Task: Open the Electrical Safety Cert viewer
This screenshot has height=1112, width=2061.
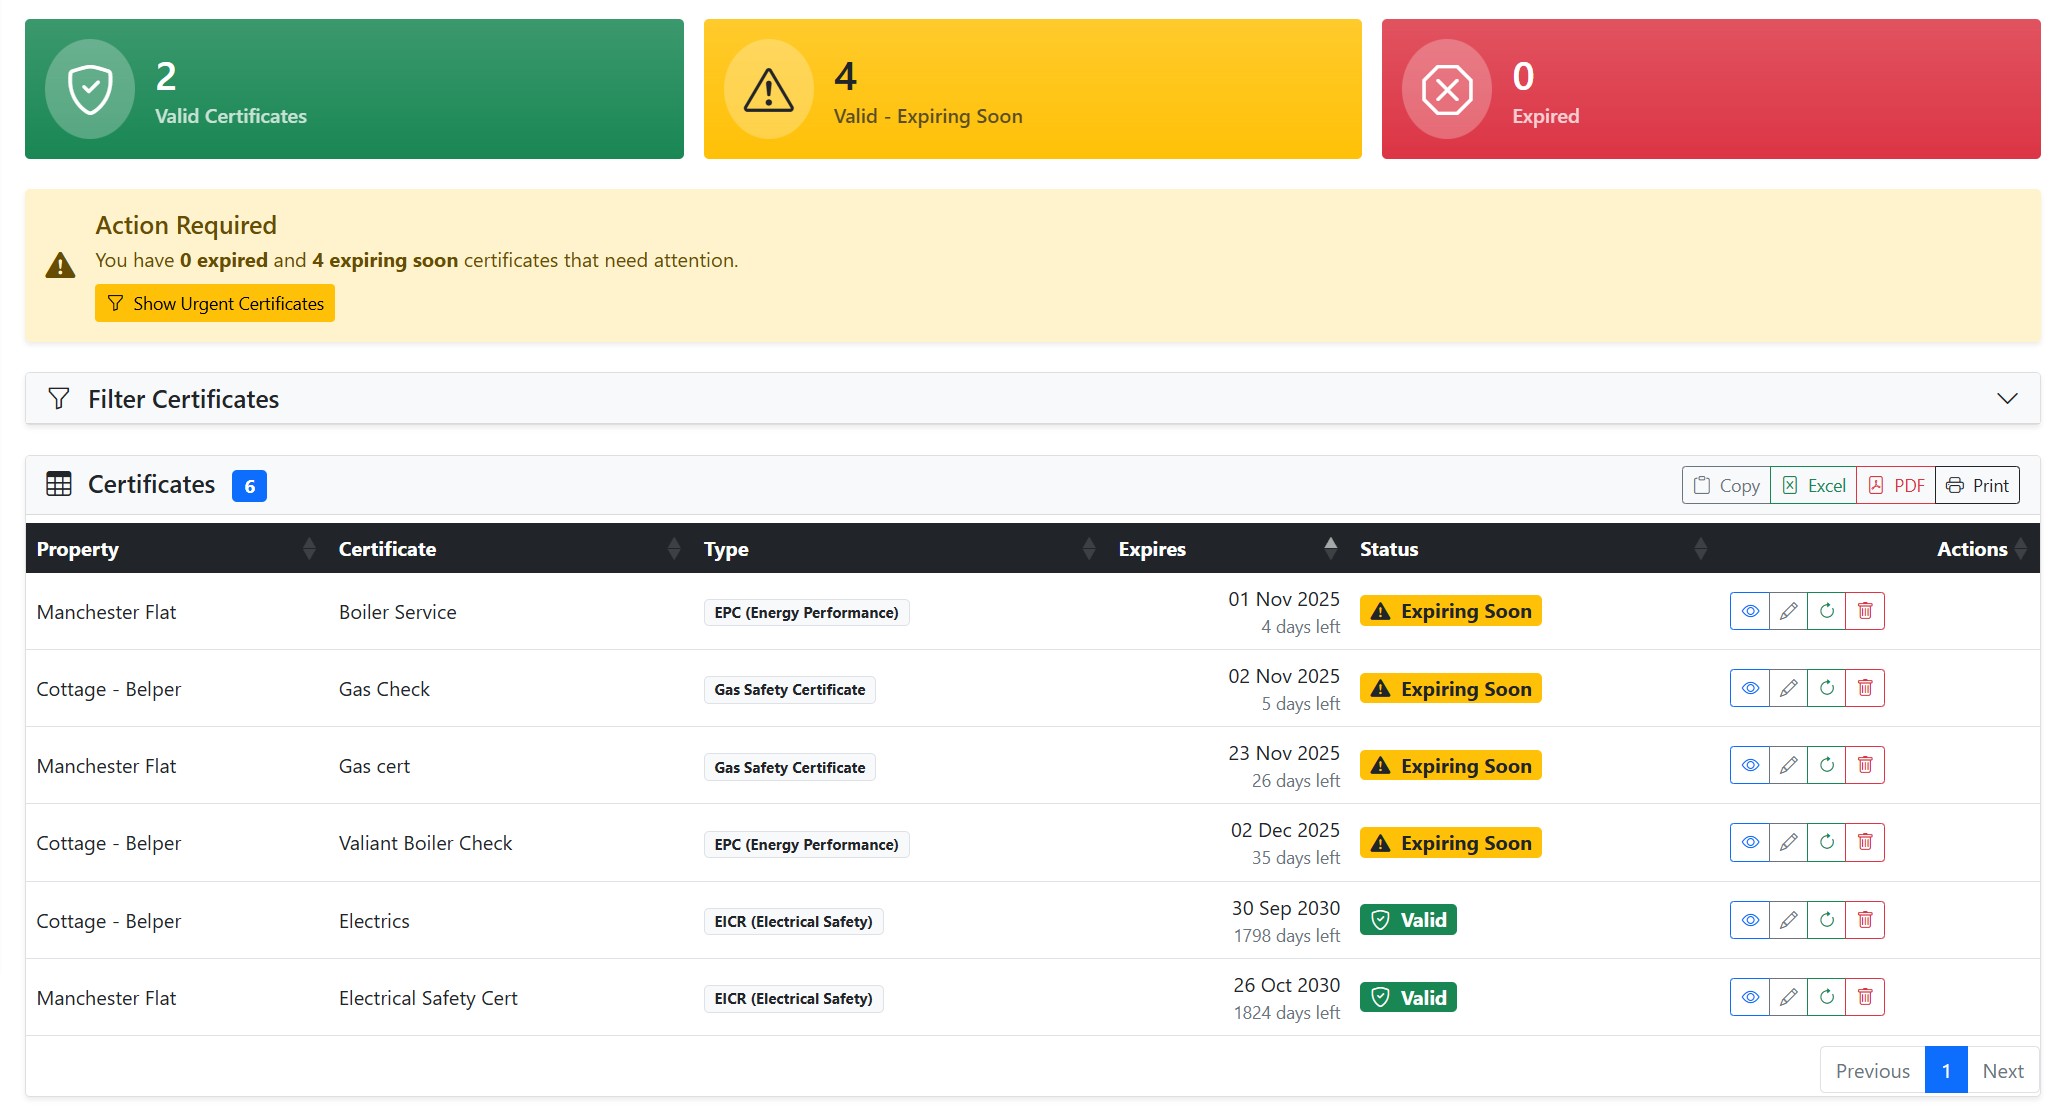Action: [1749, 997]
